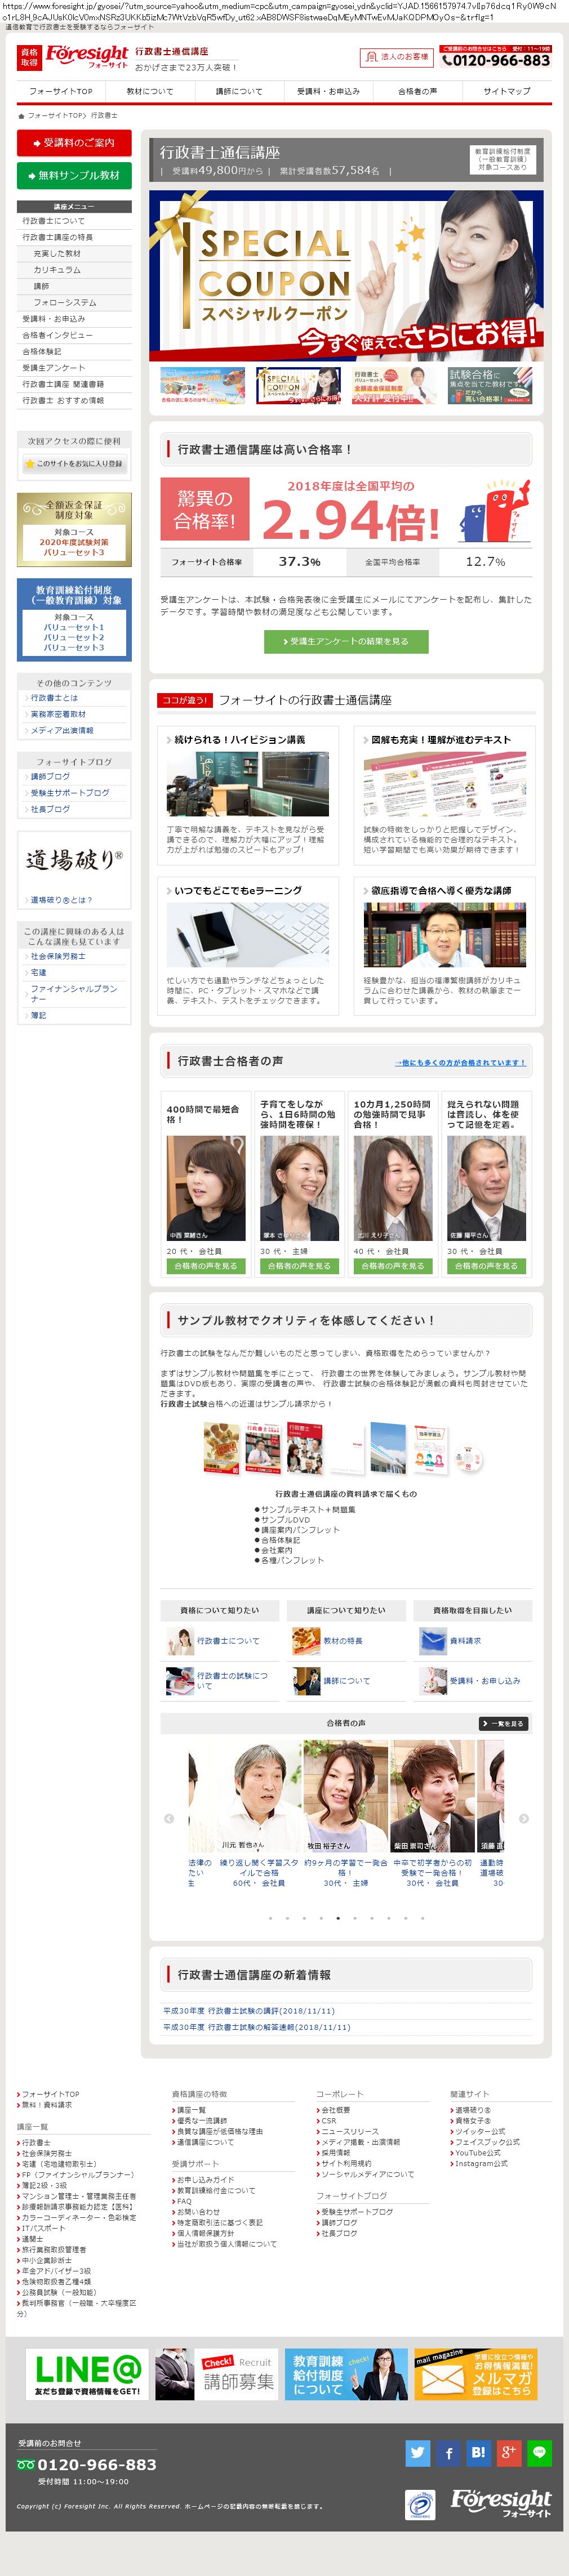Click the メルマガ登録はこちら orange banner
This screenshot has width=569, height=2576.
(475, 2374)
